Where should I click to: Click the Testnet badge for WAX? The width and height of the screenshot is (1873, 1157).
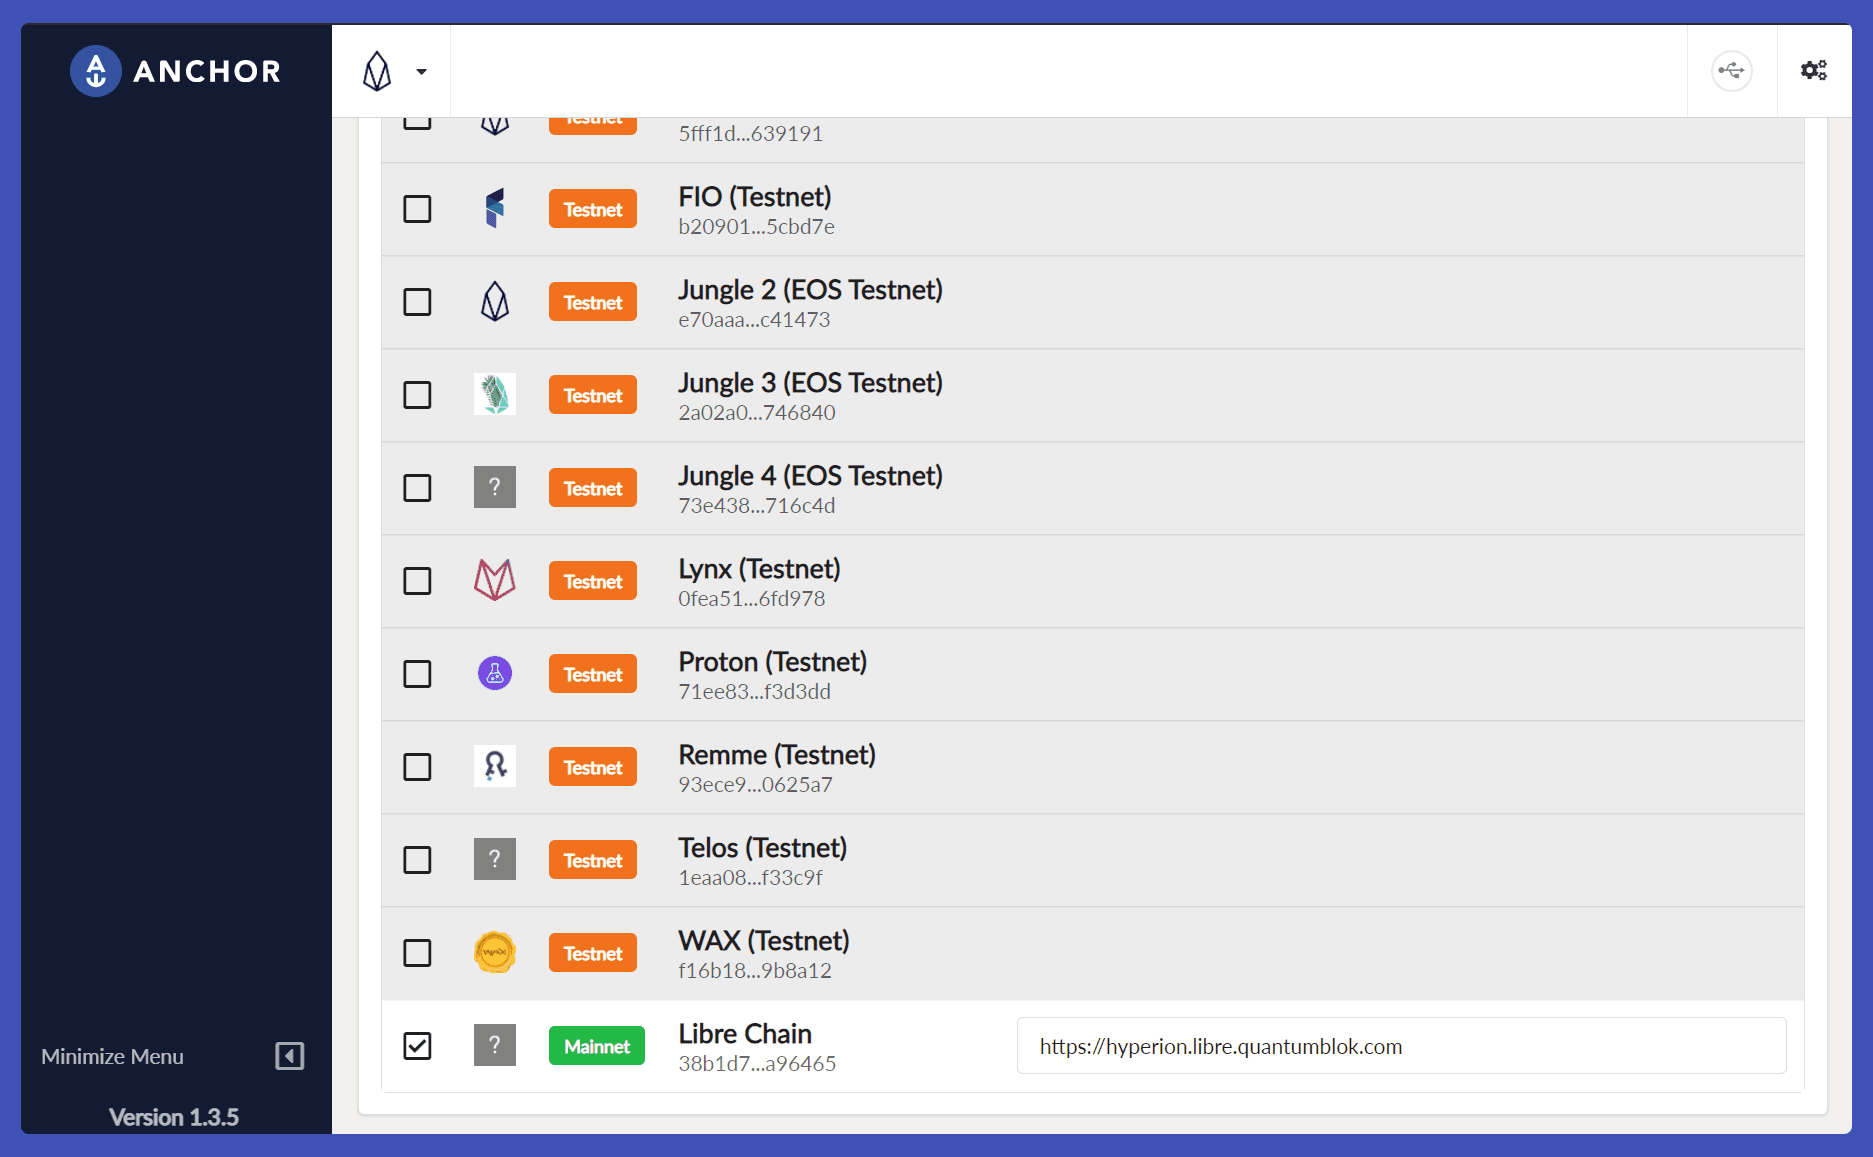tap(593, 953)
